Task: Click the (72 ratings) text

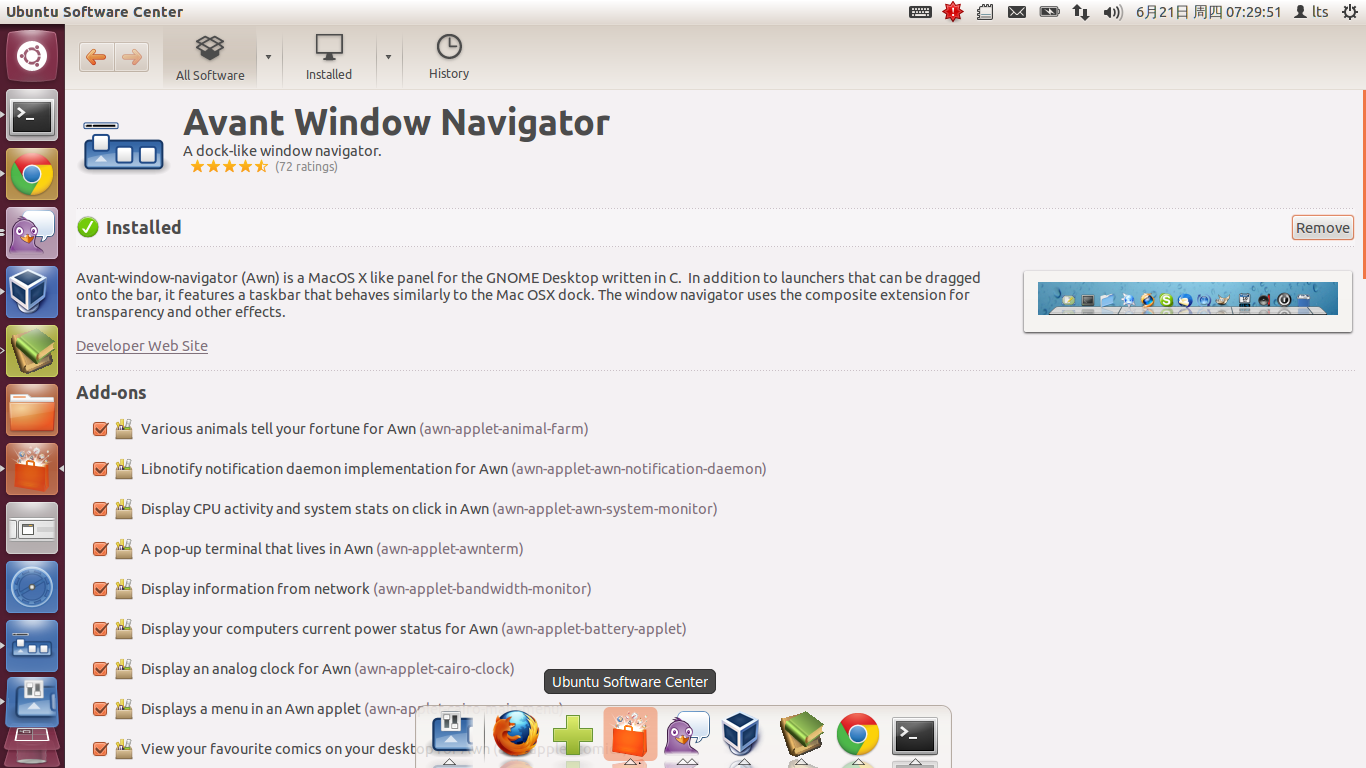Action: point(306,167)
